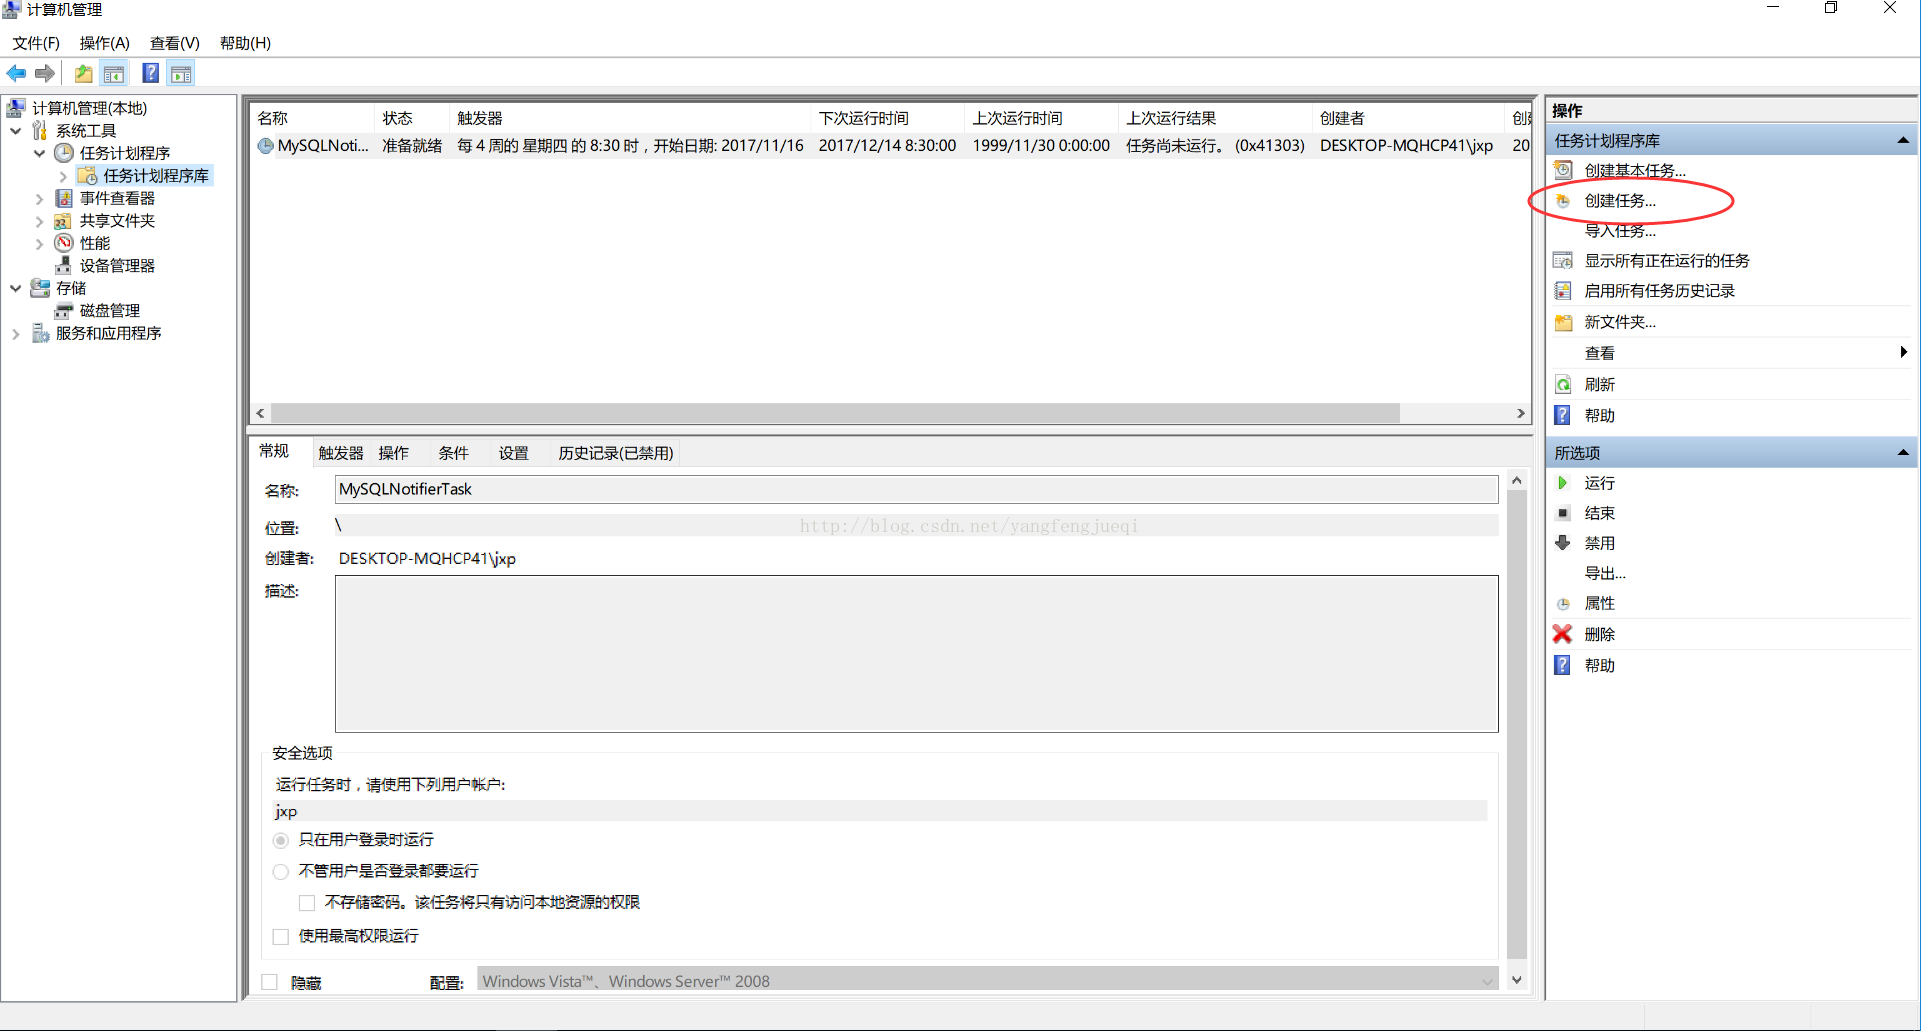1921x1031 pixels.
Task: Open the 配置 dropdown list
Action: (x=987, y=981)
